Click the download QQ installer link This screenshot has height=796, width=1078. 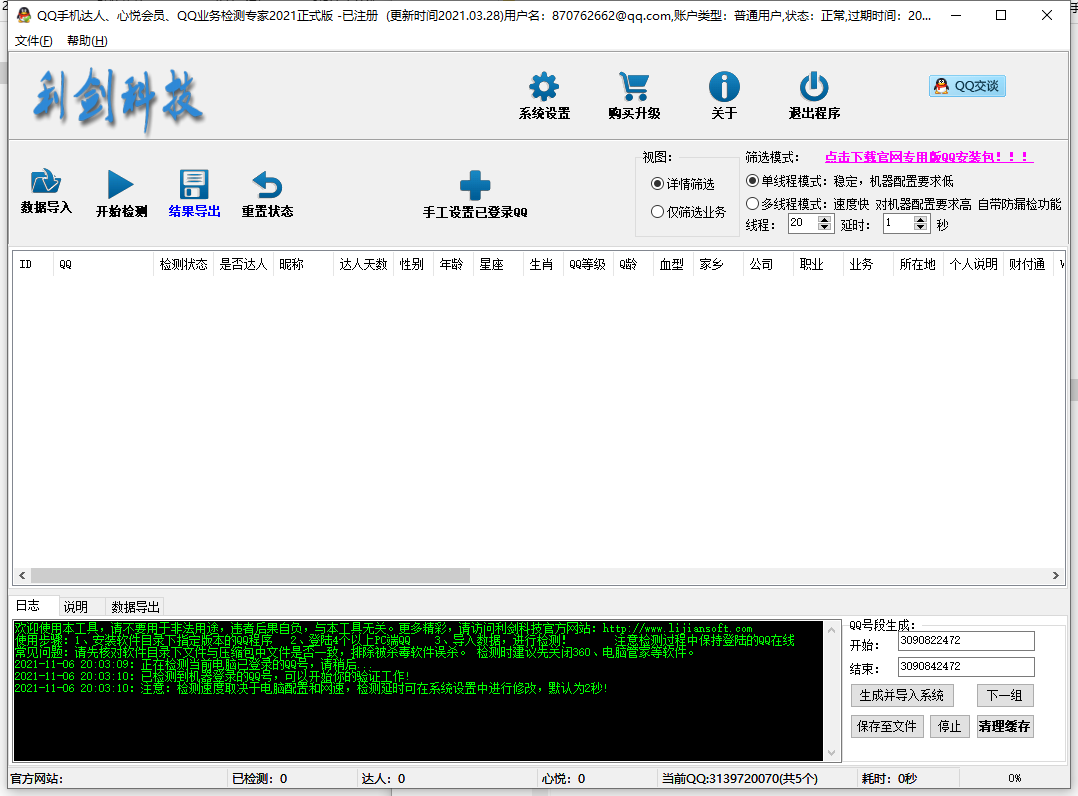tap(928, 157)
